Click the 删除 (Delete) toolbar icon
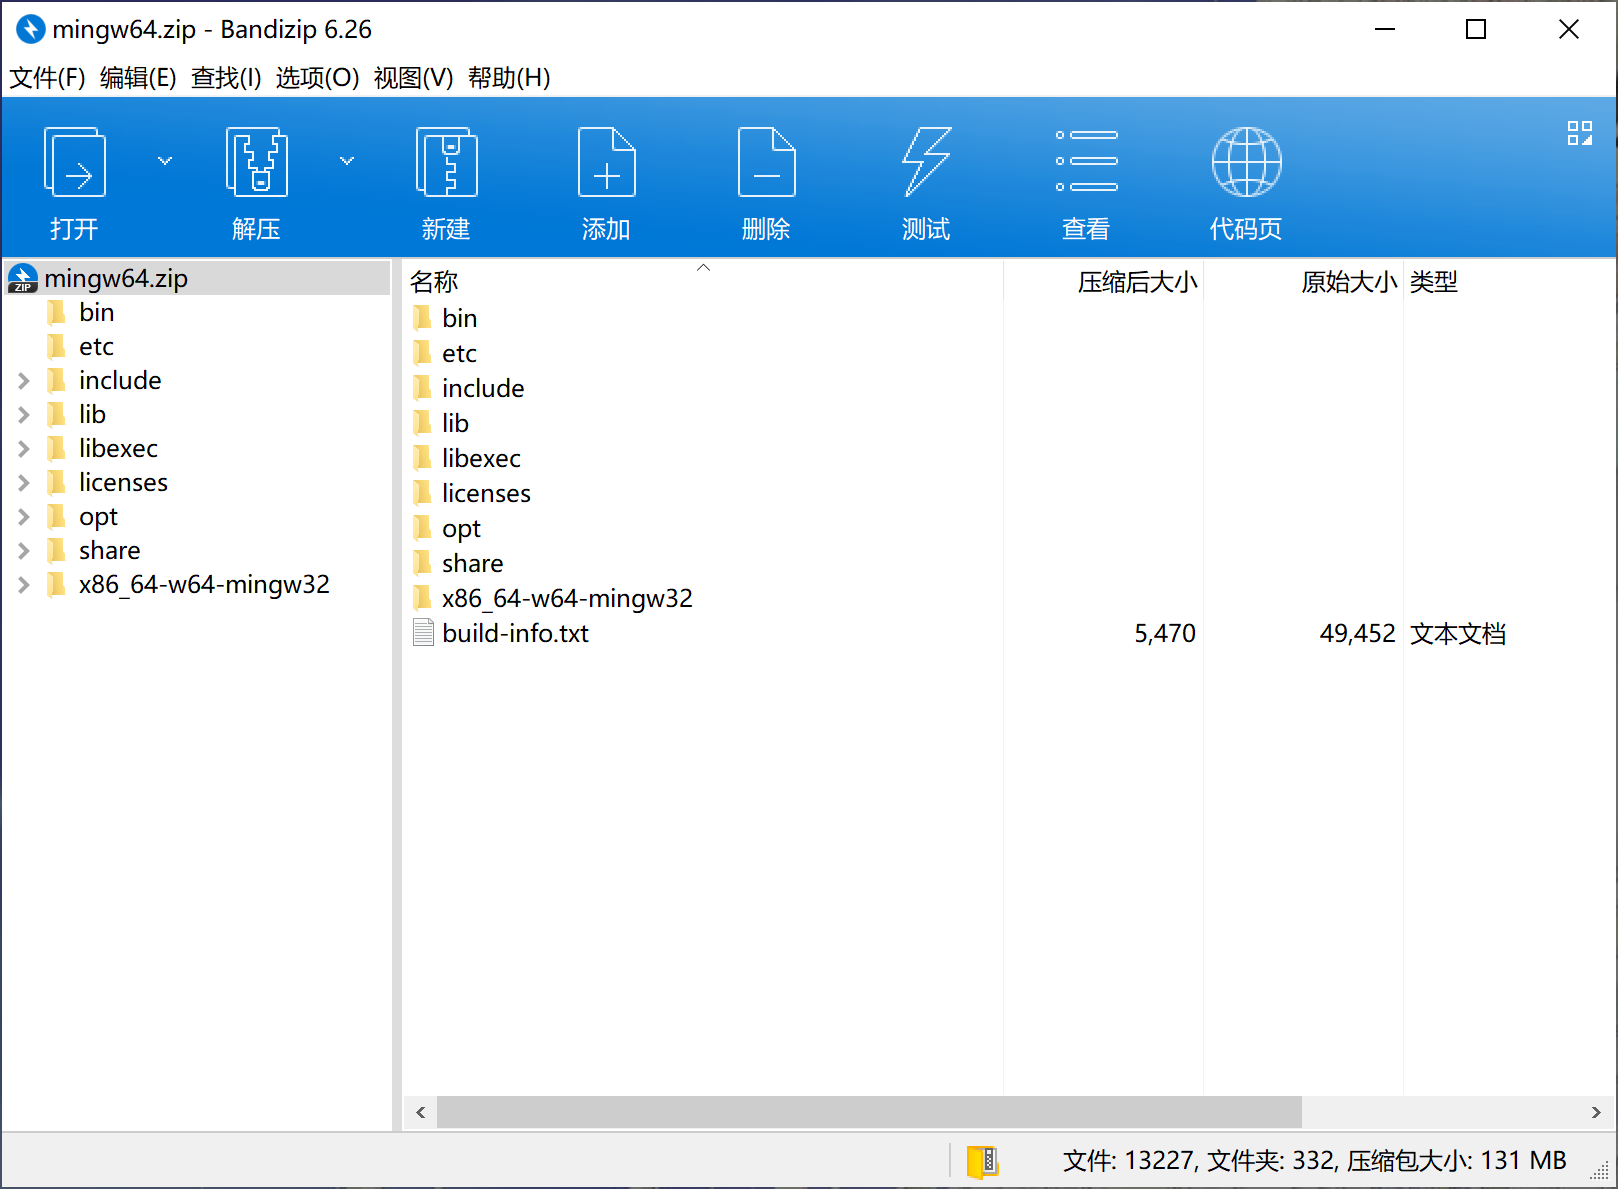This screenshot has width=1618, height=1189. pyautogui.click(x=766, y=162)
